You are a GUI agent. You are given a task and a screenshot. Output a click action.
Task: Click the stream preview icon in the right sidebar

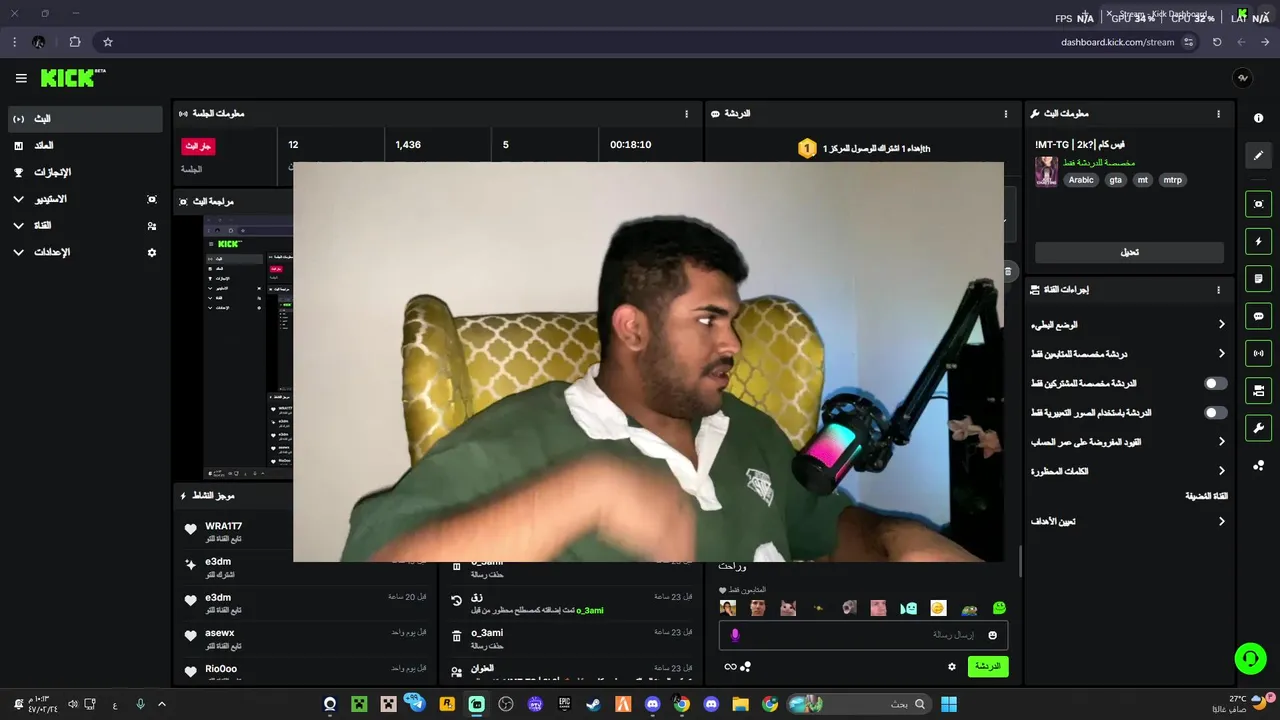click(1258, 204)
